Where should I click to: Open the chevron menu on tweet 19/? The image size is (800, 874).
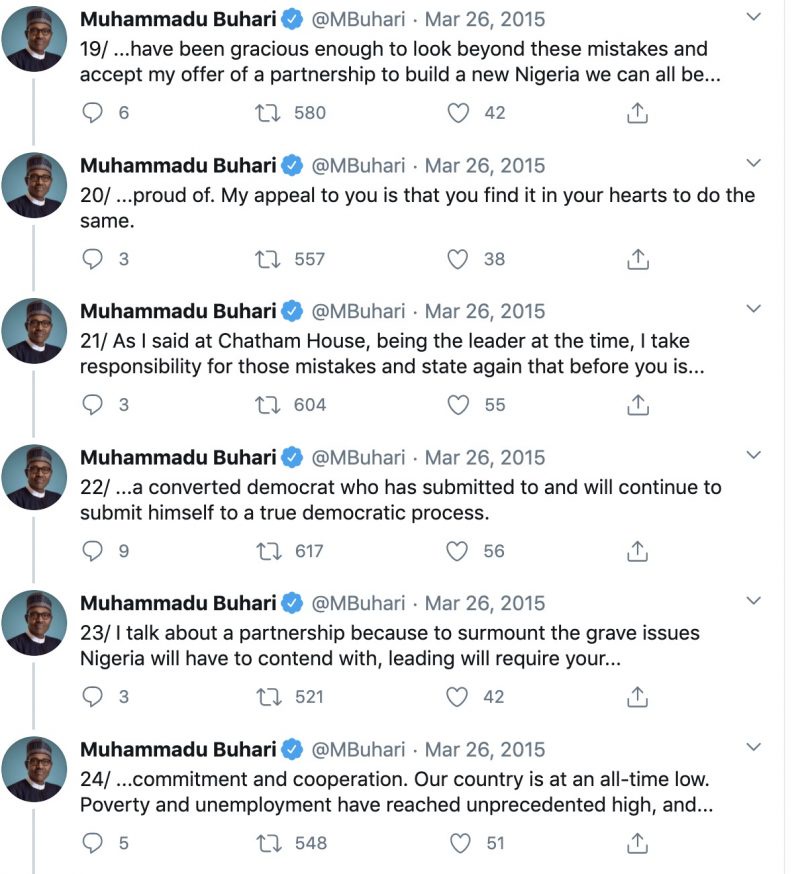(x=753, y=17)
